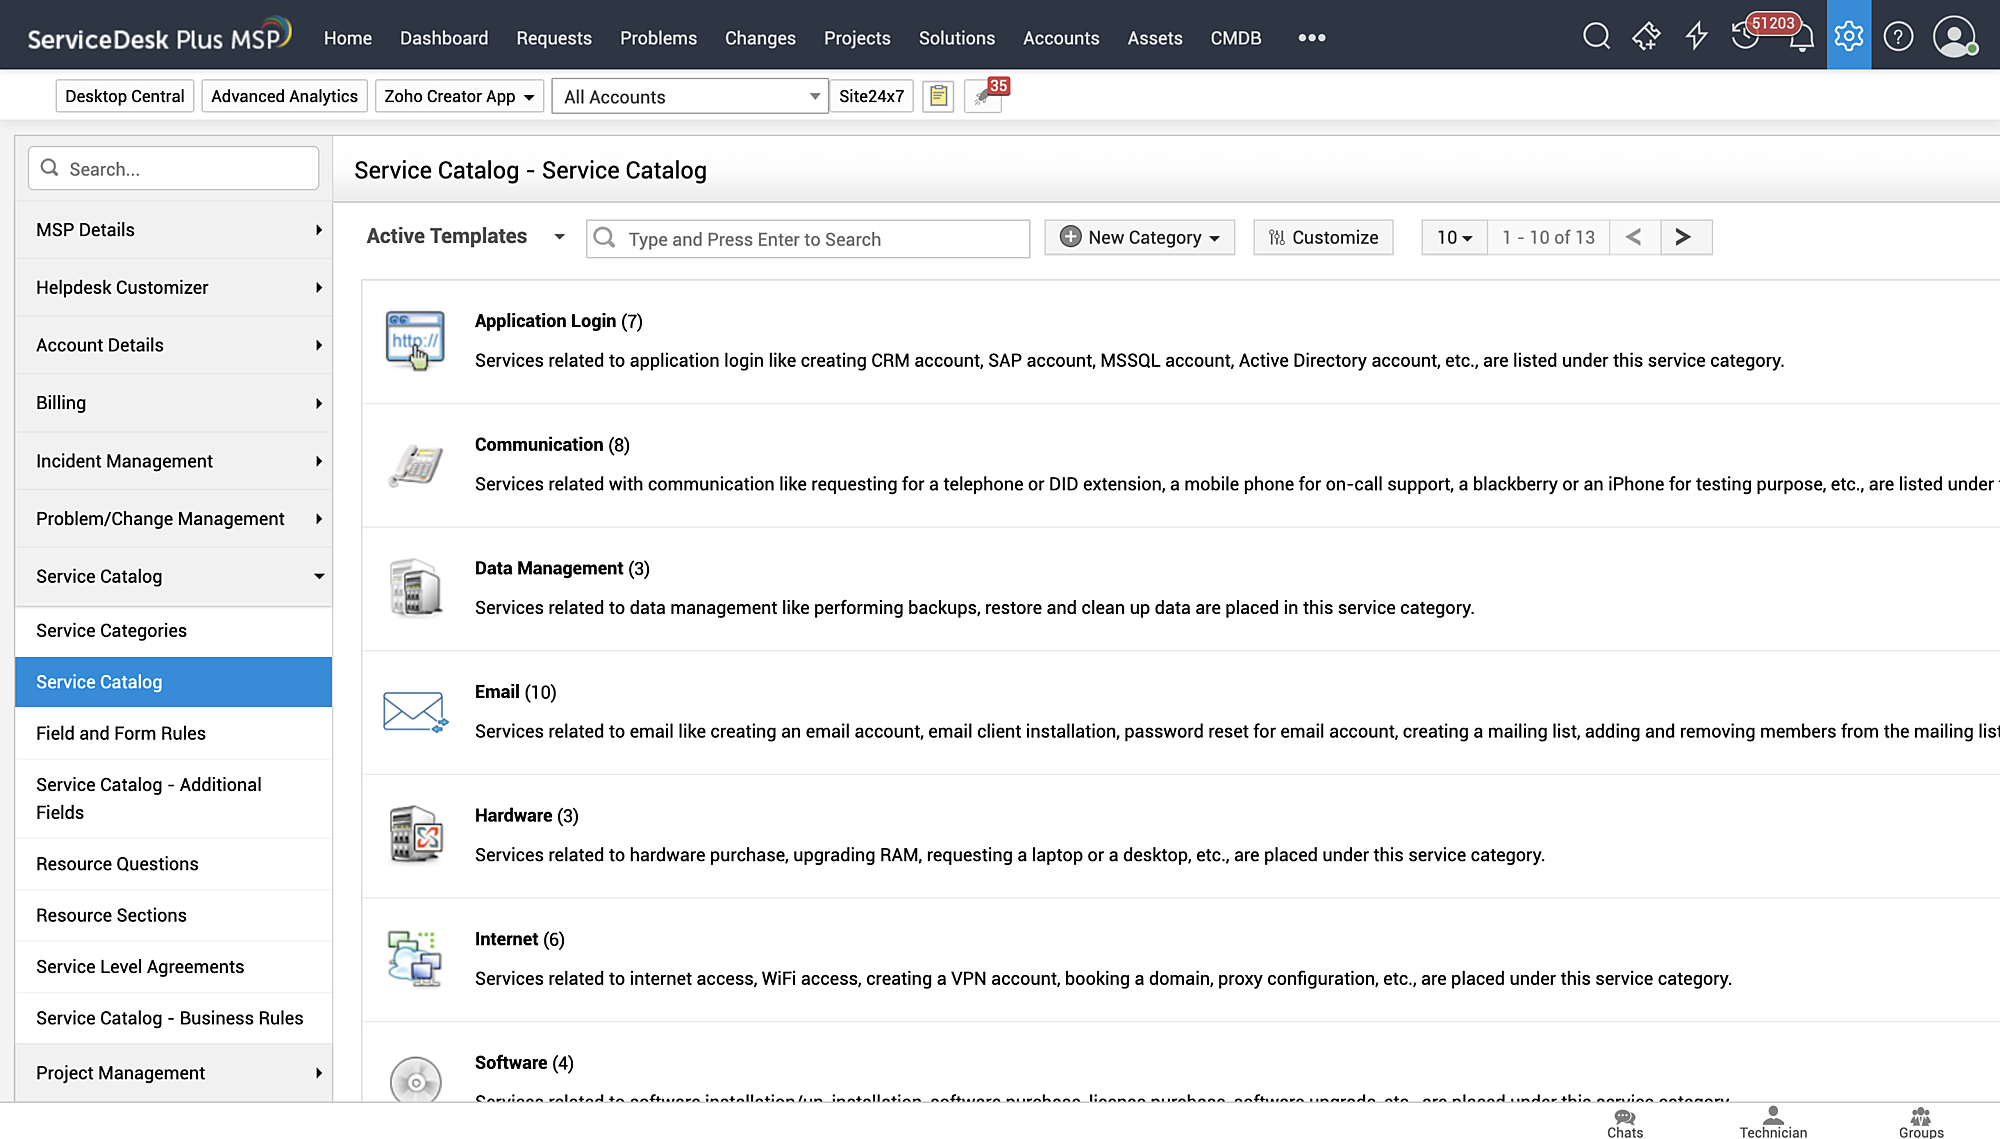
Task: Open the notifications bell icon
Action: (x=1802, y=40)
